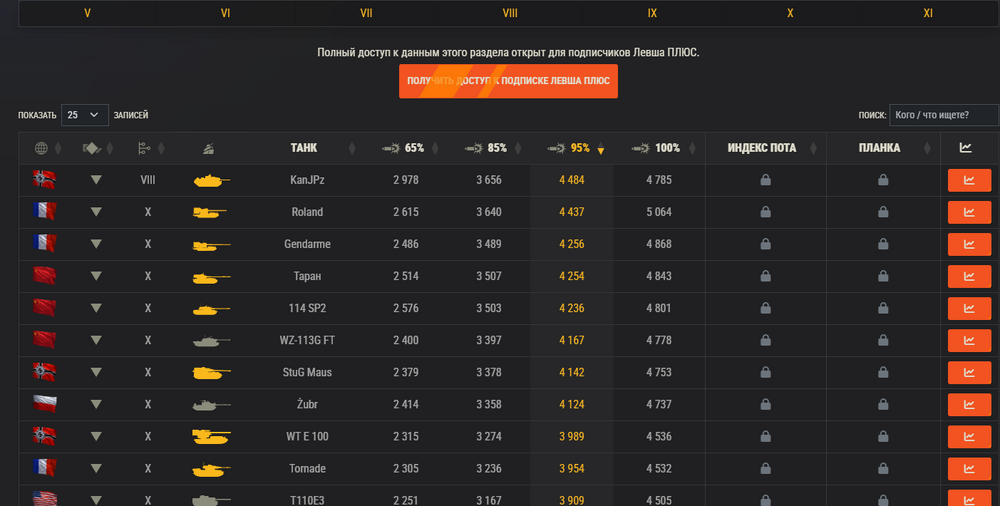Expand the 114 SP2 row triangle
Screen dimensions: 1000x506
tap(96, 308)
